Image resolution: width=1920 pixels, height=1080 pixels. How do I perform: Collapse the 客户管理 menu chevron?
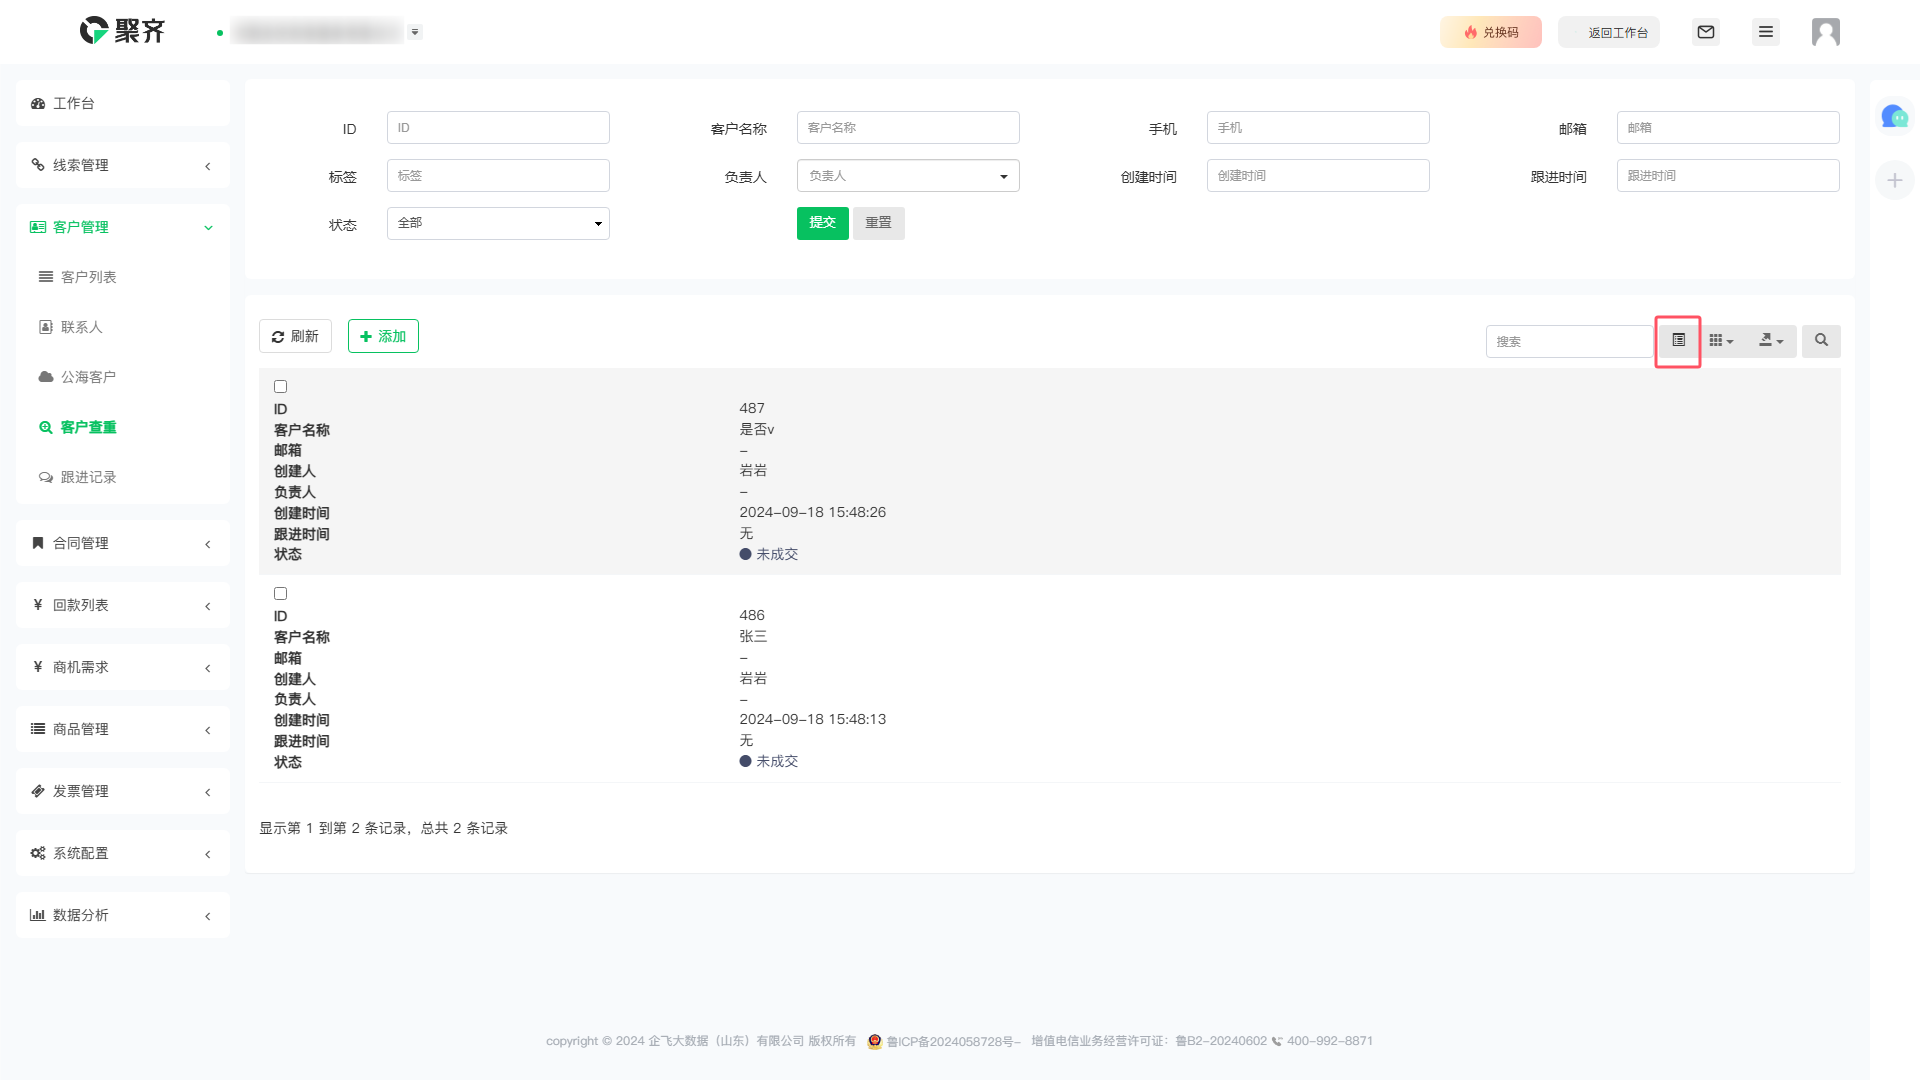point(208,228)
